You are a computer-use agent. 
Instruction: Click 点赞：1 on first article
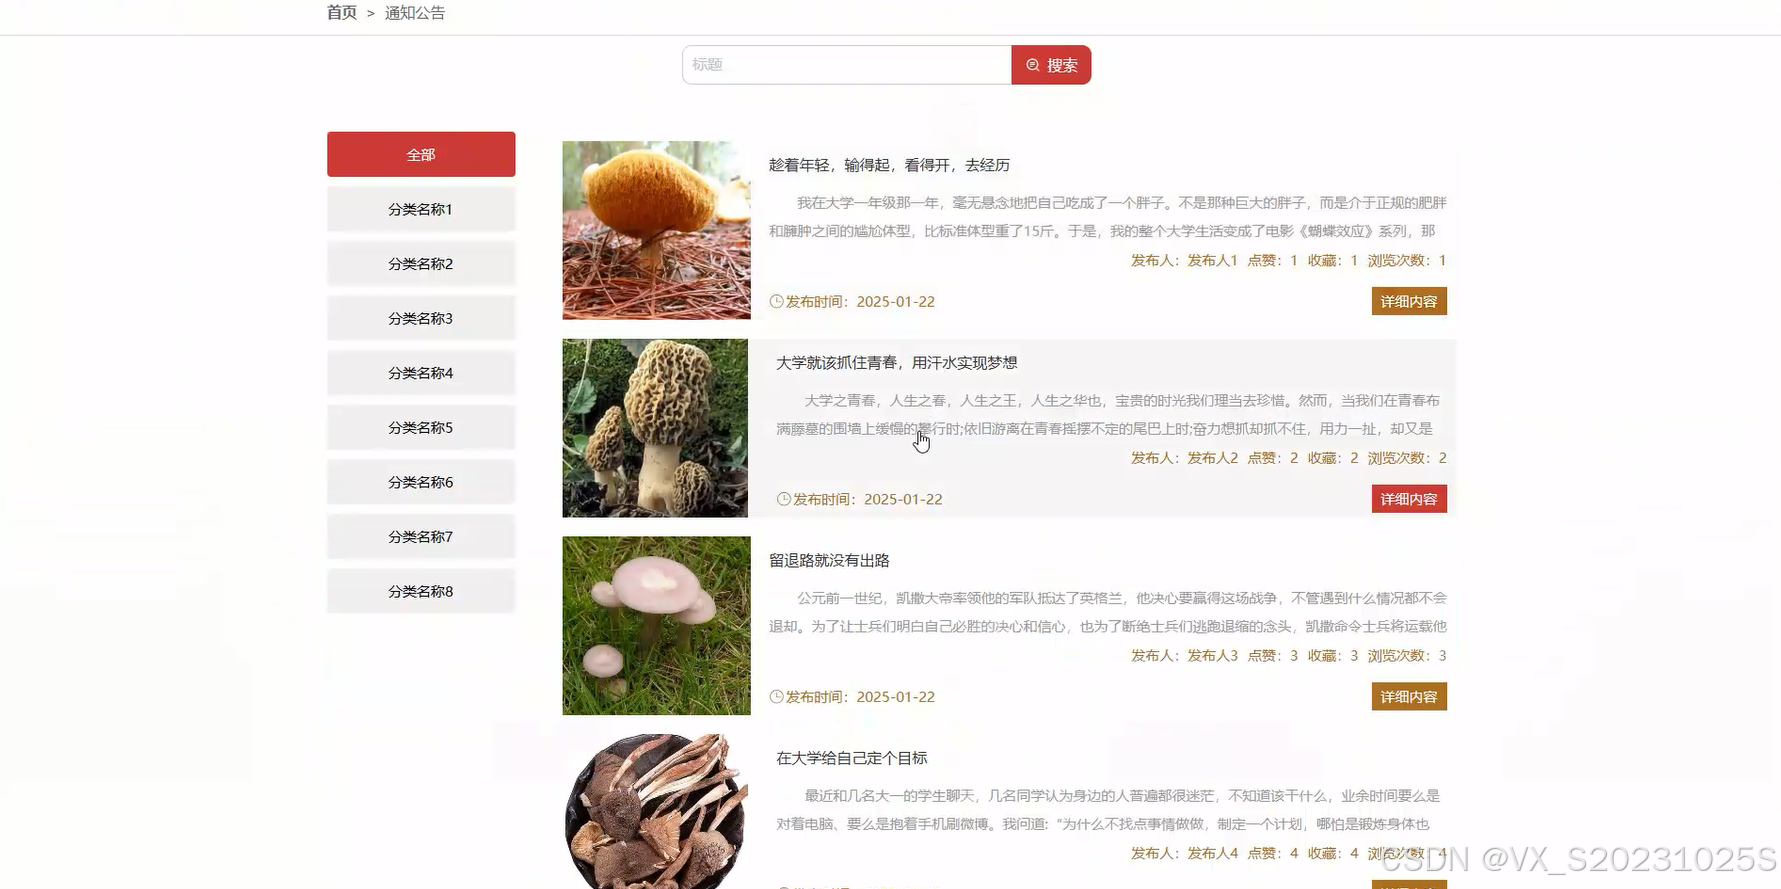[x=1272, y=260]
